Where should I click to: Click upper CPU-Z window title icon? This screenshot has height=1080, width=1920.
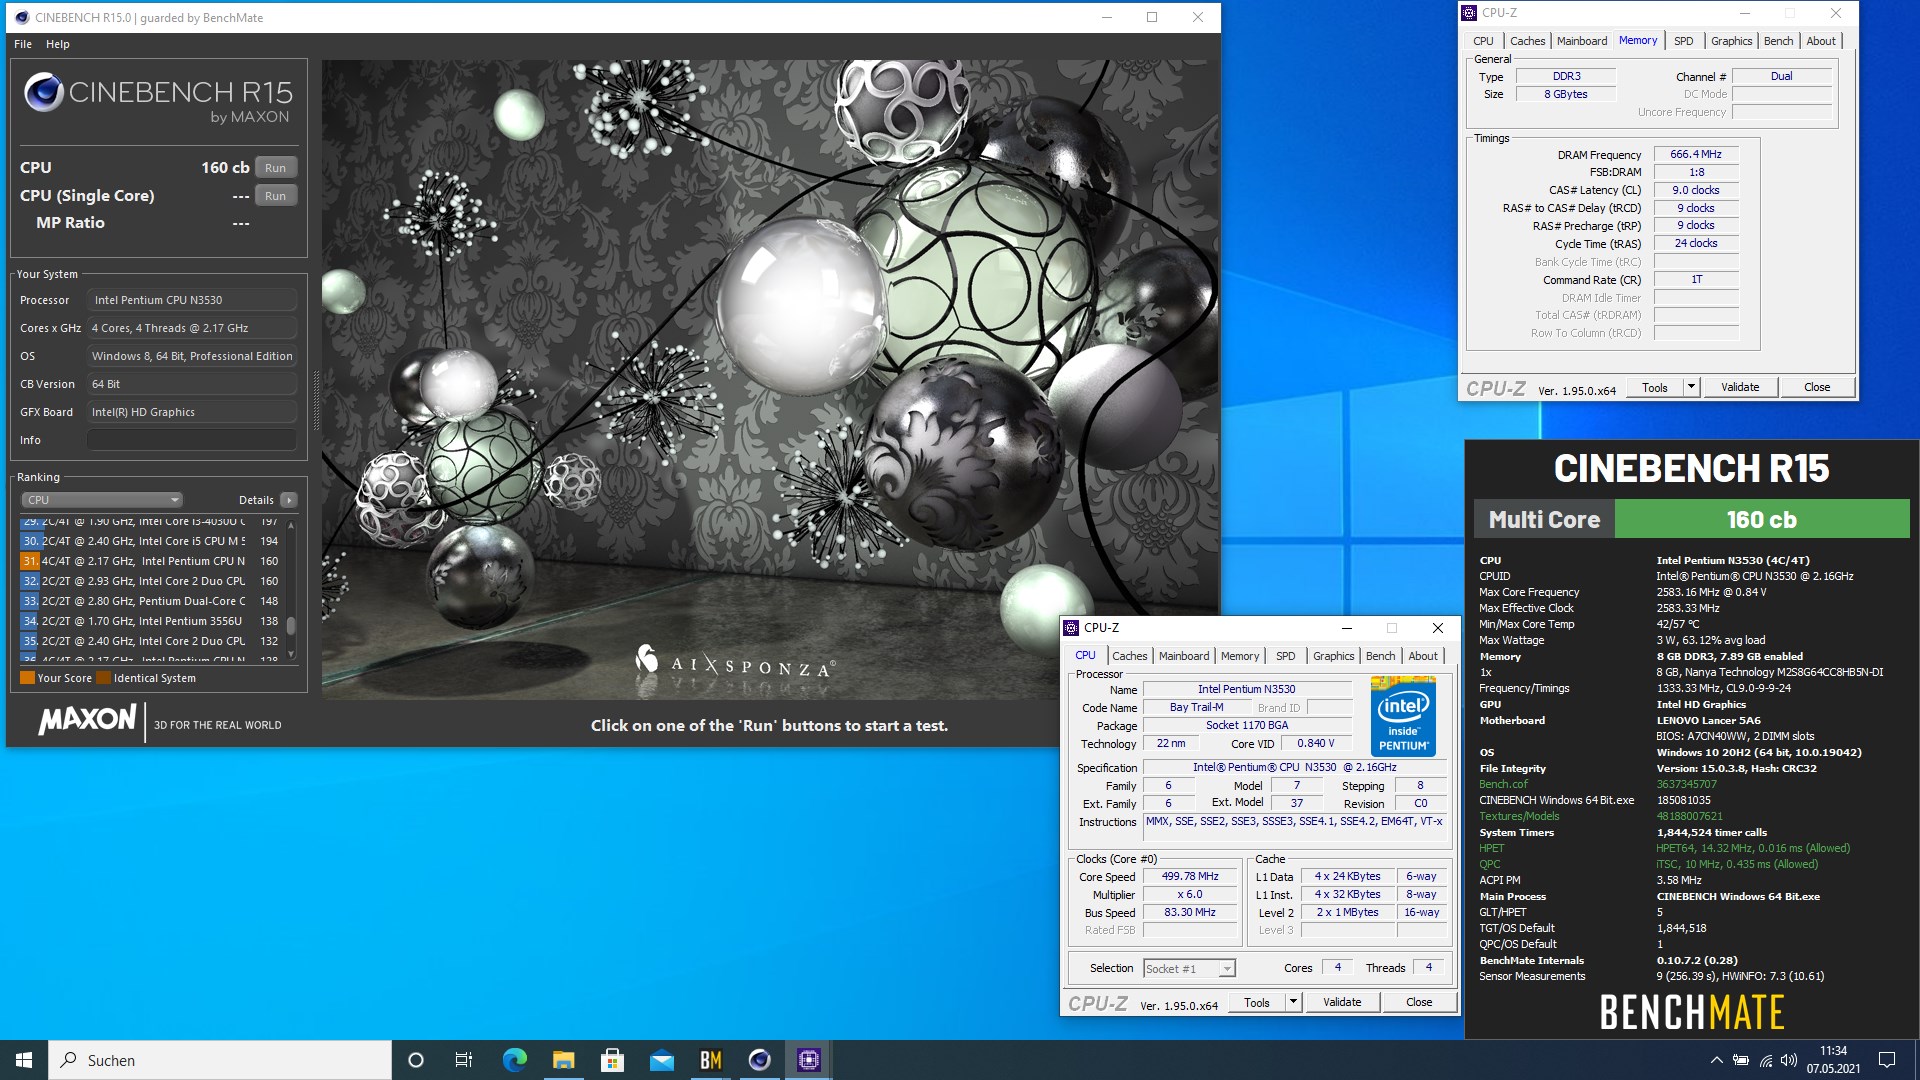1469,13
